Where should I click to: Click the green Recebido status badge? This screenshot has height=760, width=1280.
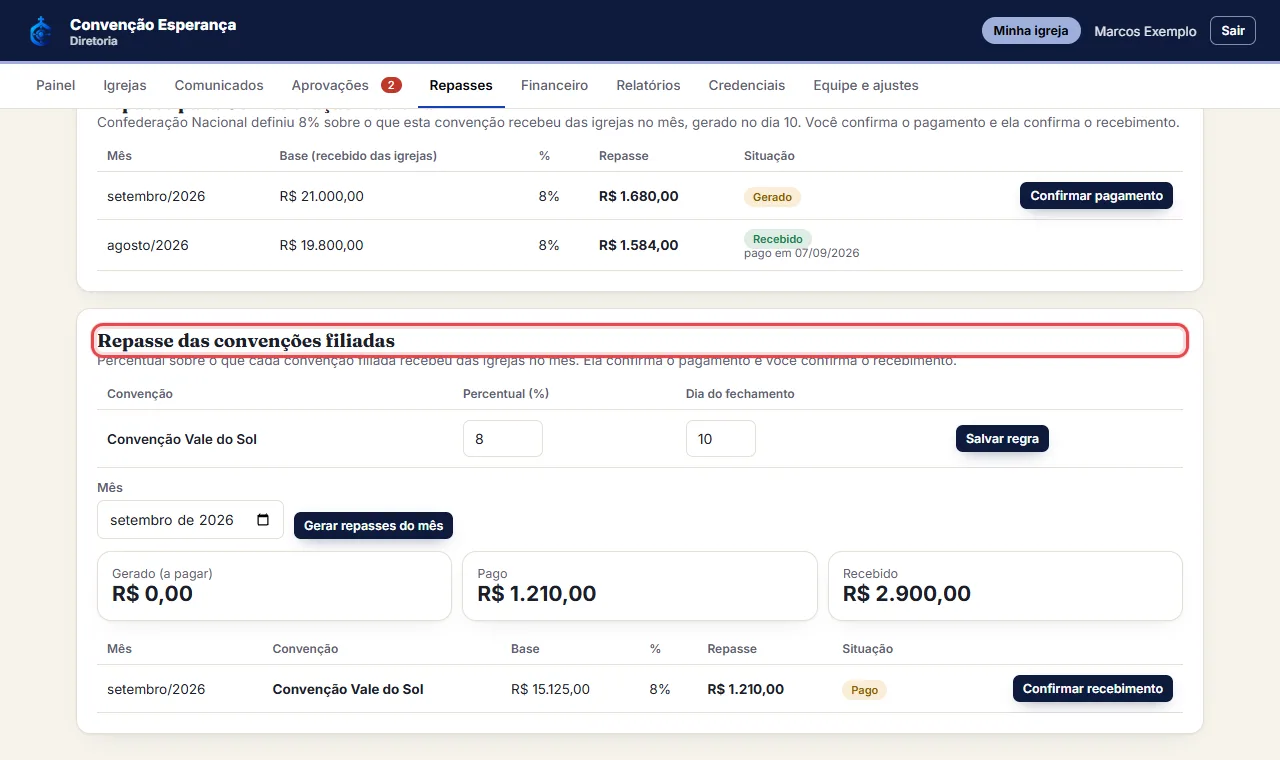click(x=778, y=239)
